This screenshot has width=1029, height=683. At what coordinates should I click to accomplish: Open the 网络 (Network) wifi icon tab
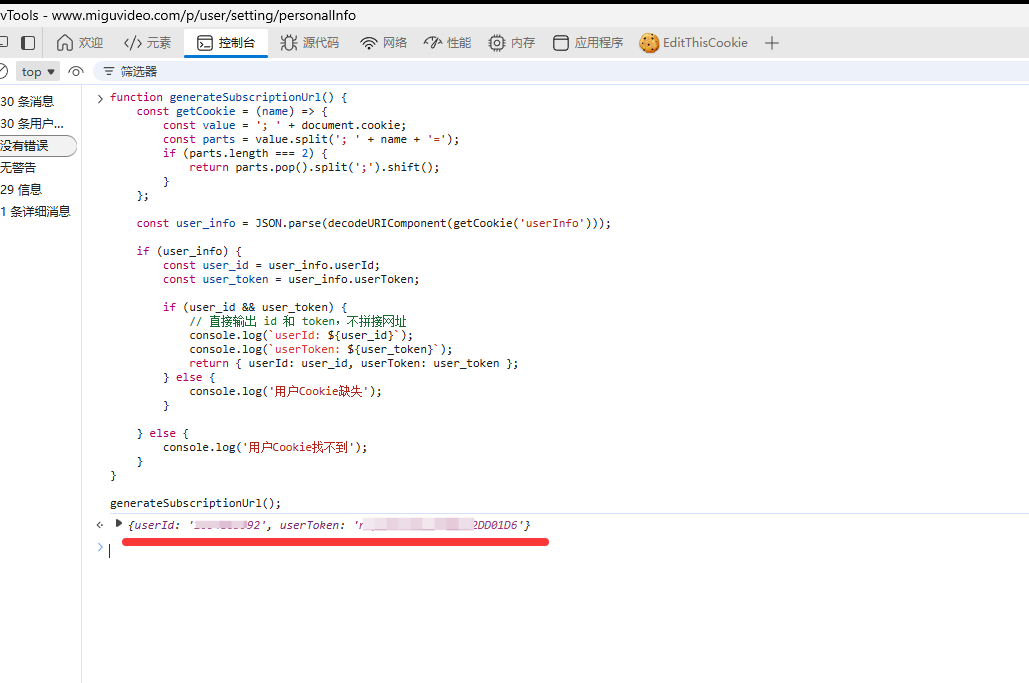[x=384, y=43]
